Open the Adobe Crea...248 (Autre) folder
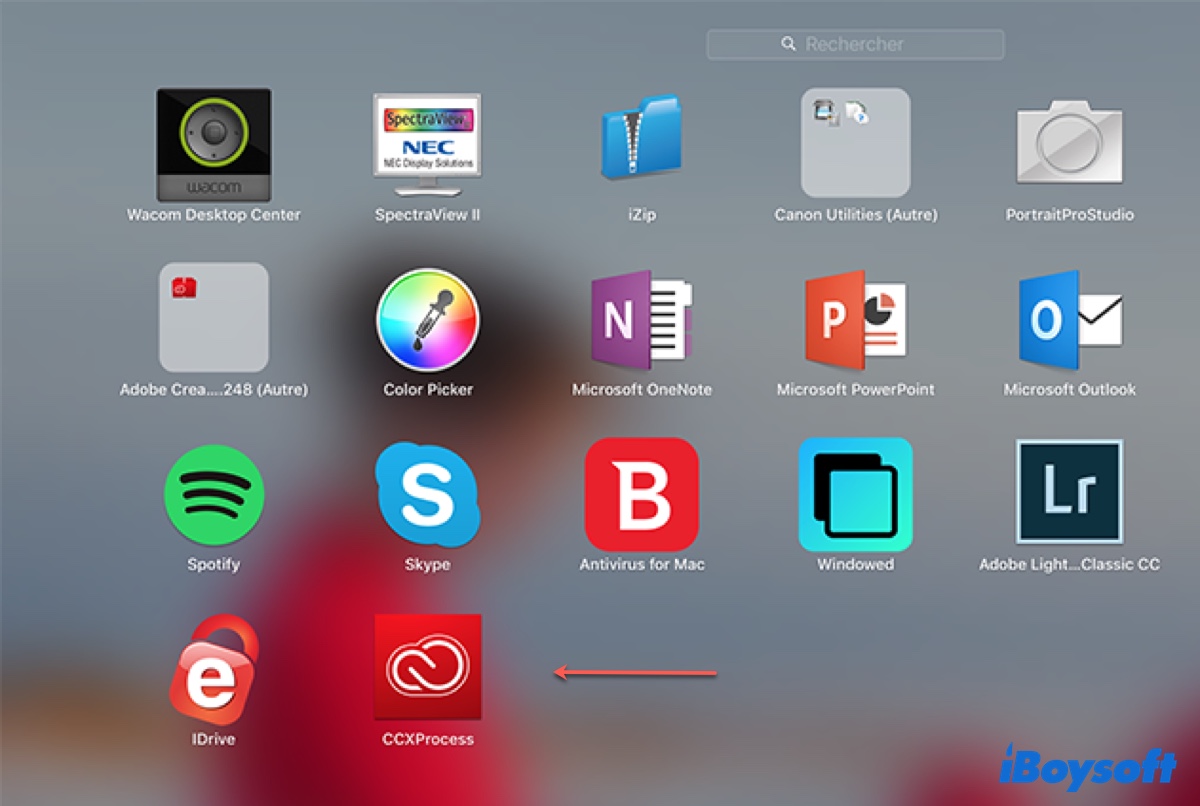Image resolution: width=1200 pixels, height=806 pixels. click(x=213, y=318)
